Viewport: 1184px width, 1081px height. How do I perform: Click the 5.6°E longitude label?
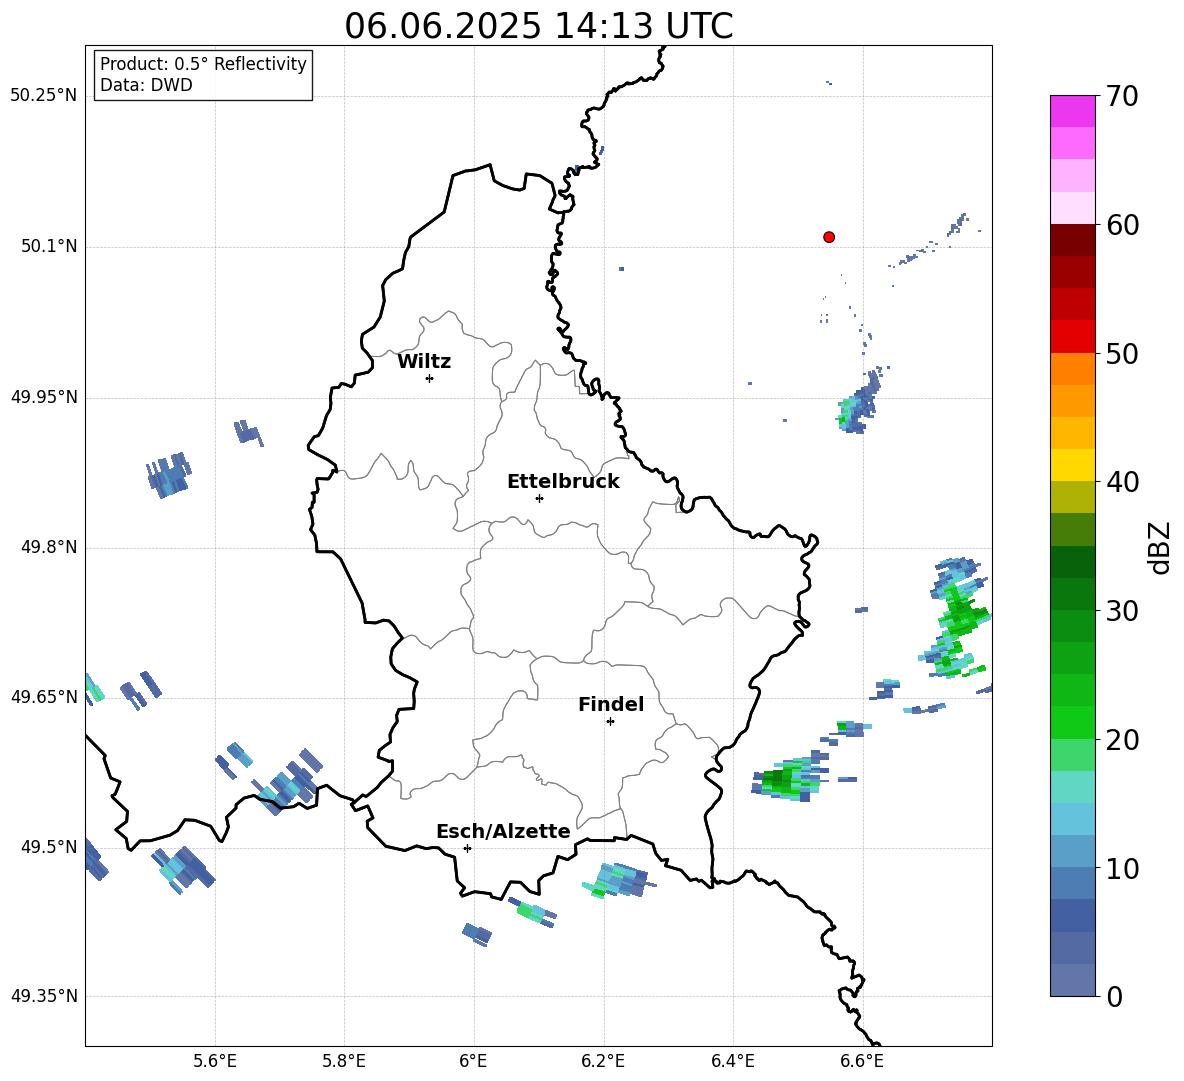click(x=215, y=1062)
